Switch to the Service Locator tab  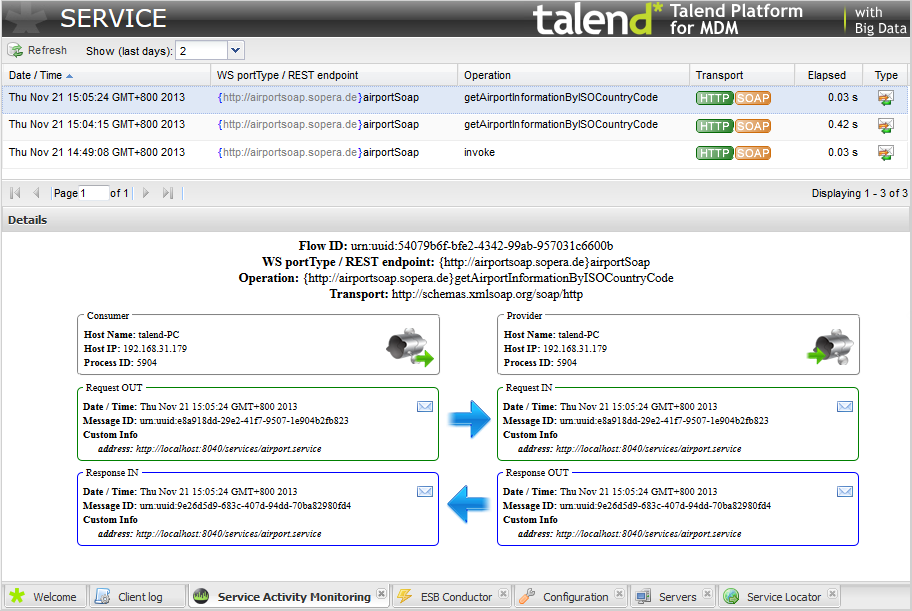click(778, 597)
